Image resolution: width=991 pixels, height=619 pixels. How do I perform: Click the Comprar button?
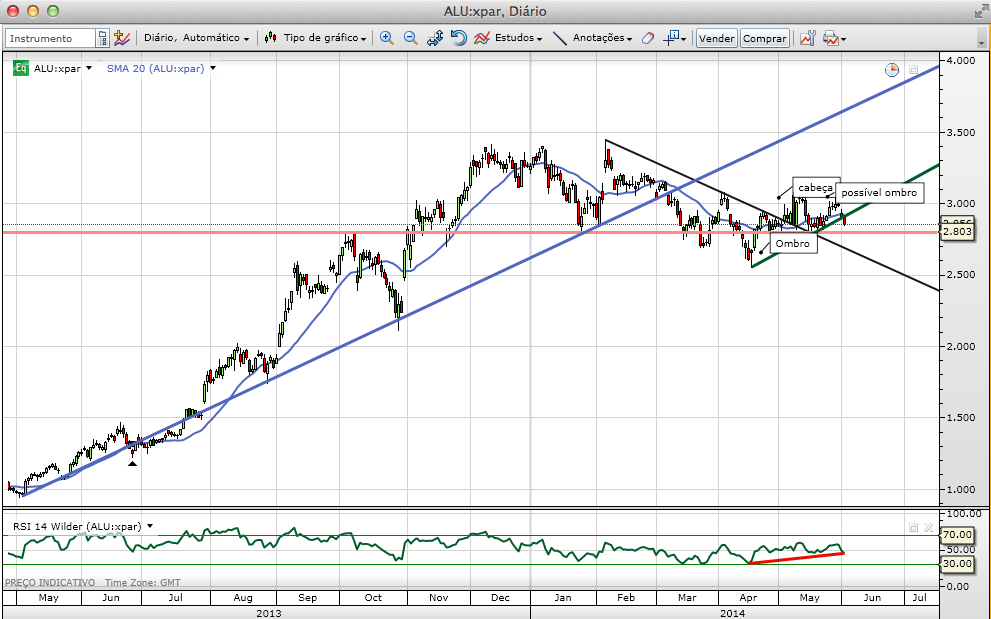point(765,39)
